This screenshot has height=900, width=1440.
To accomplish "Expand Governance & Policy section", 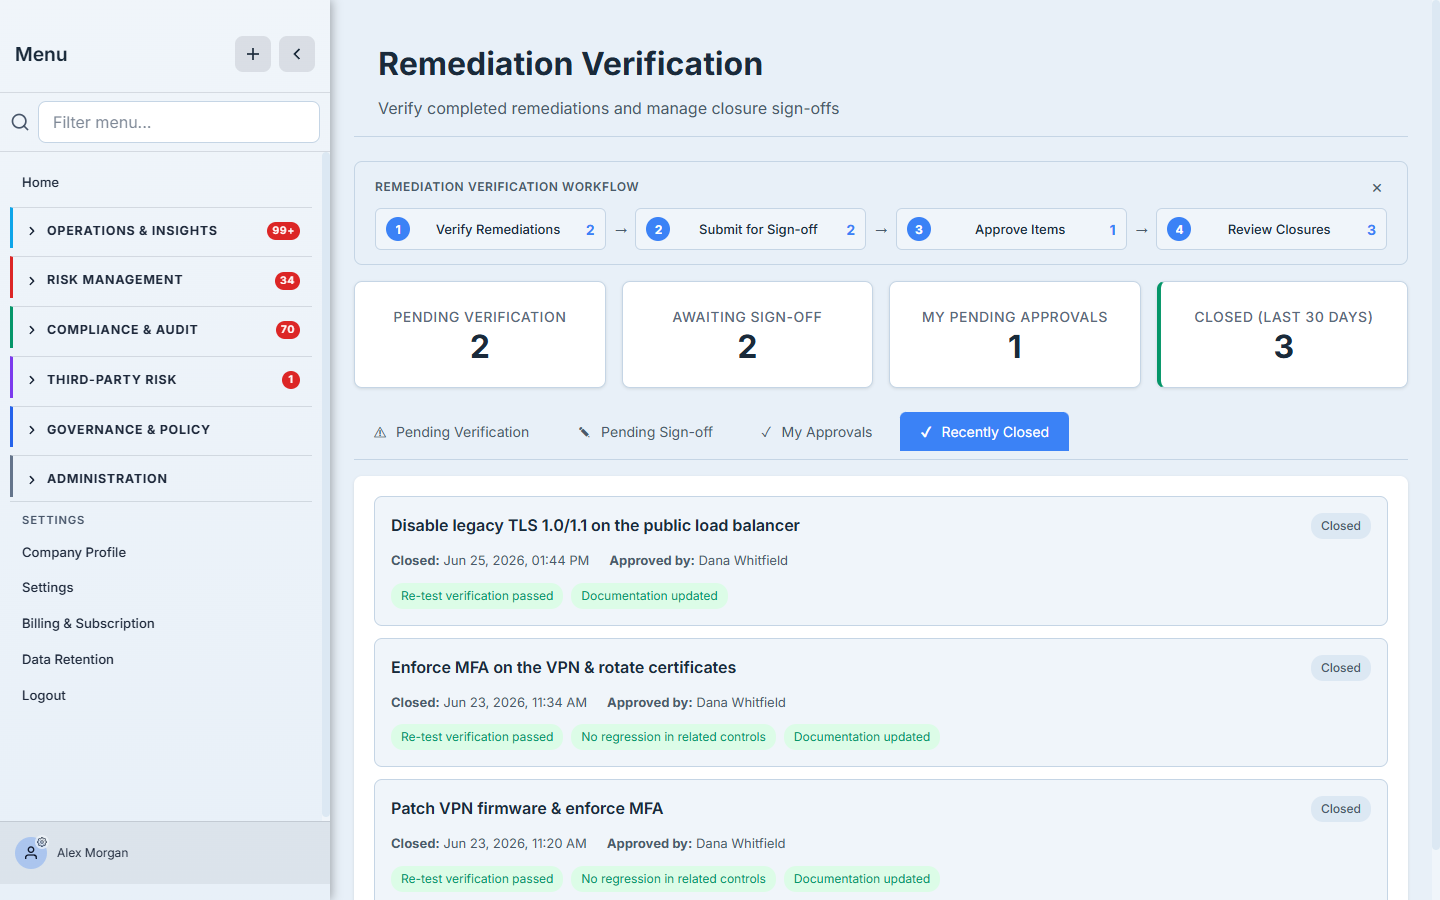I will coord(161,430).
